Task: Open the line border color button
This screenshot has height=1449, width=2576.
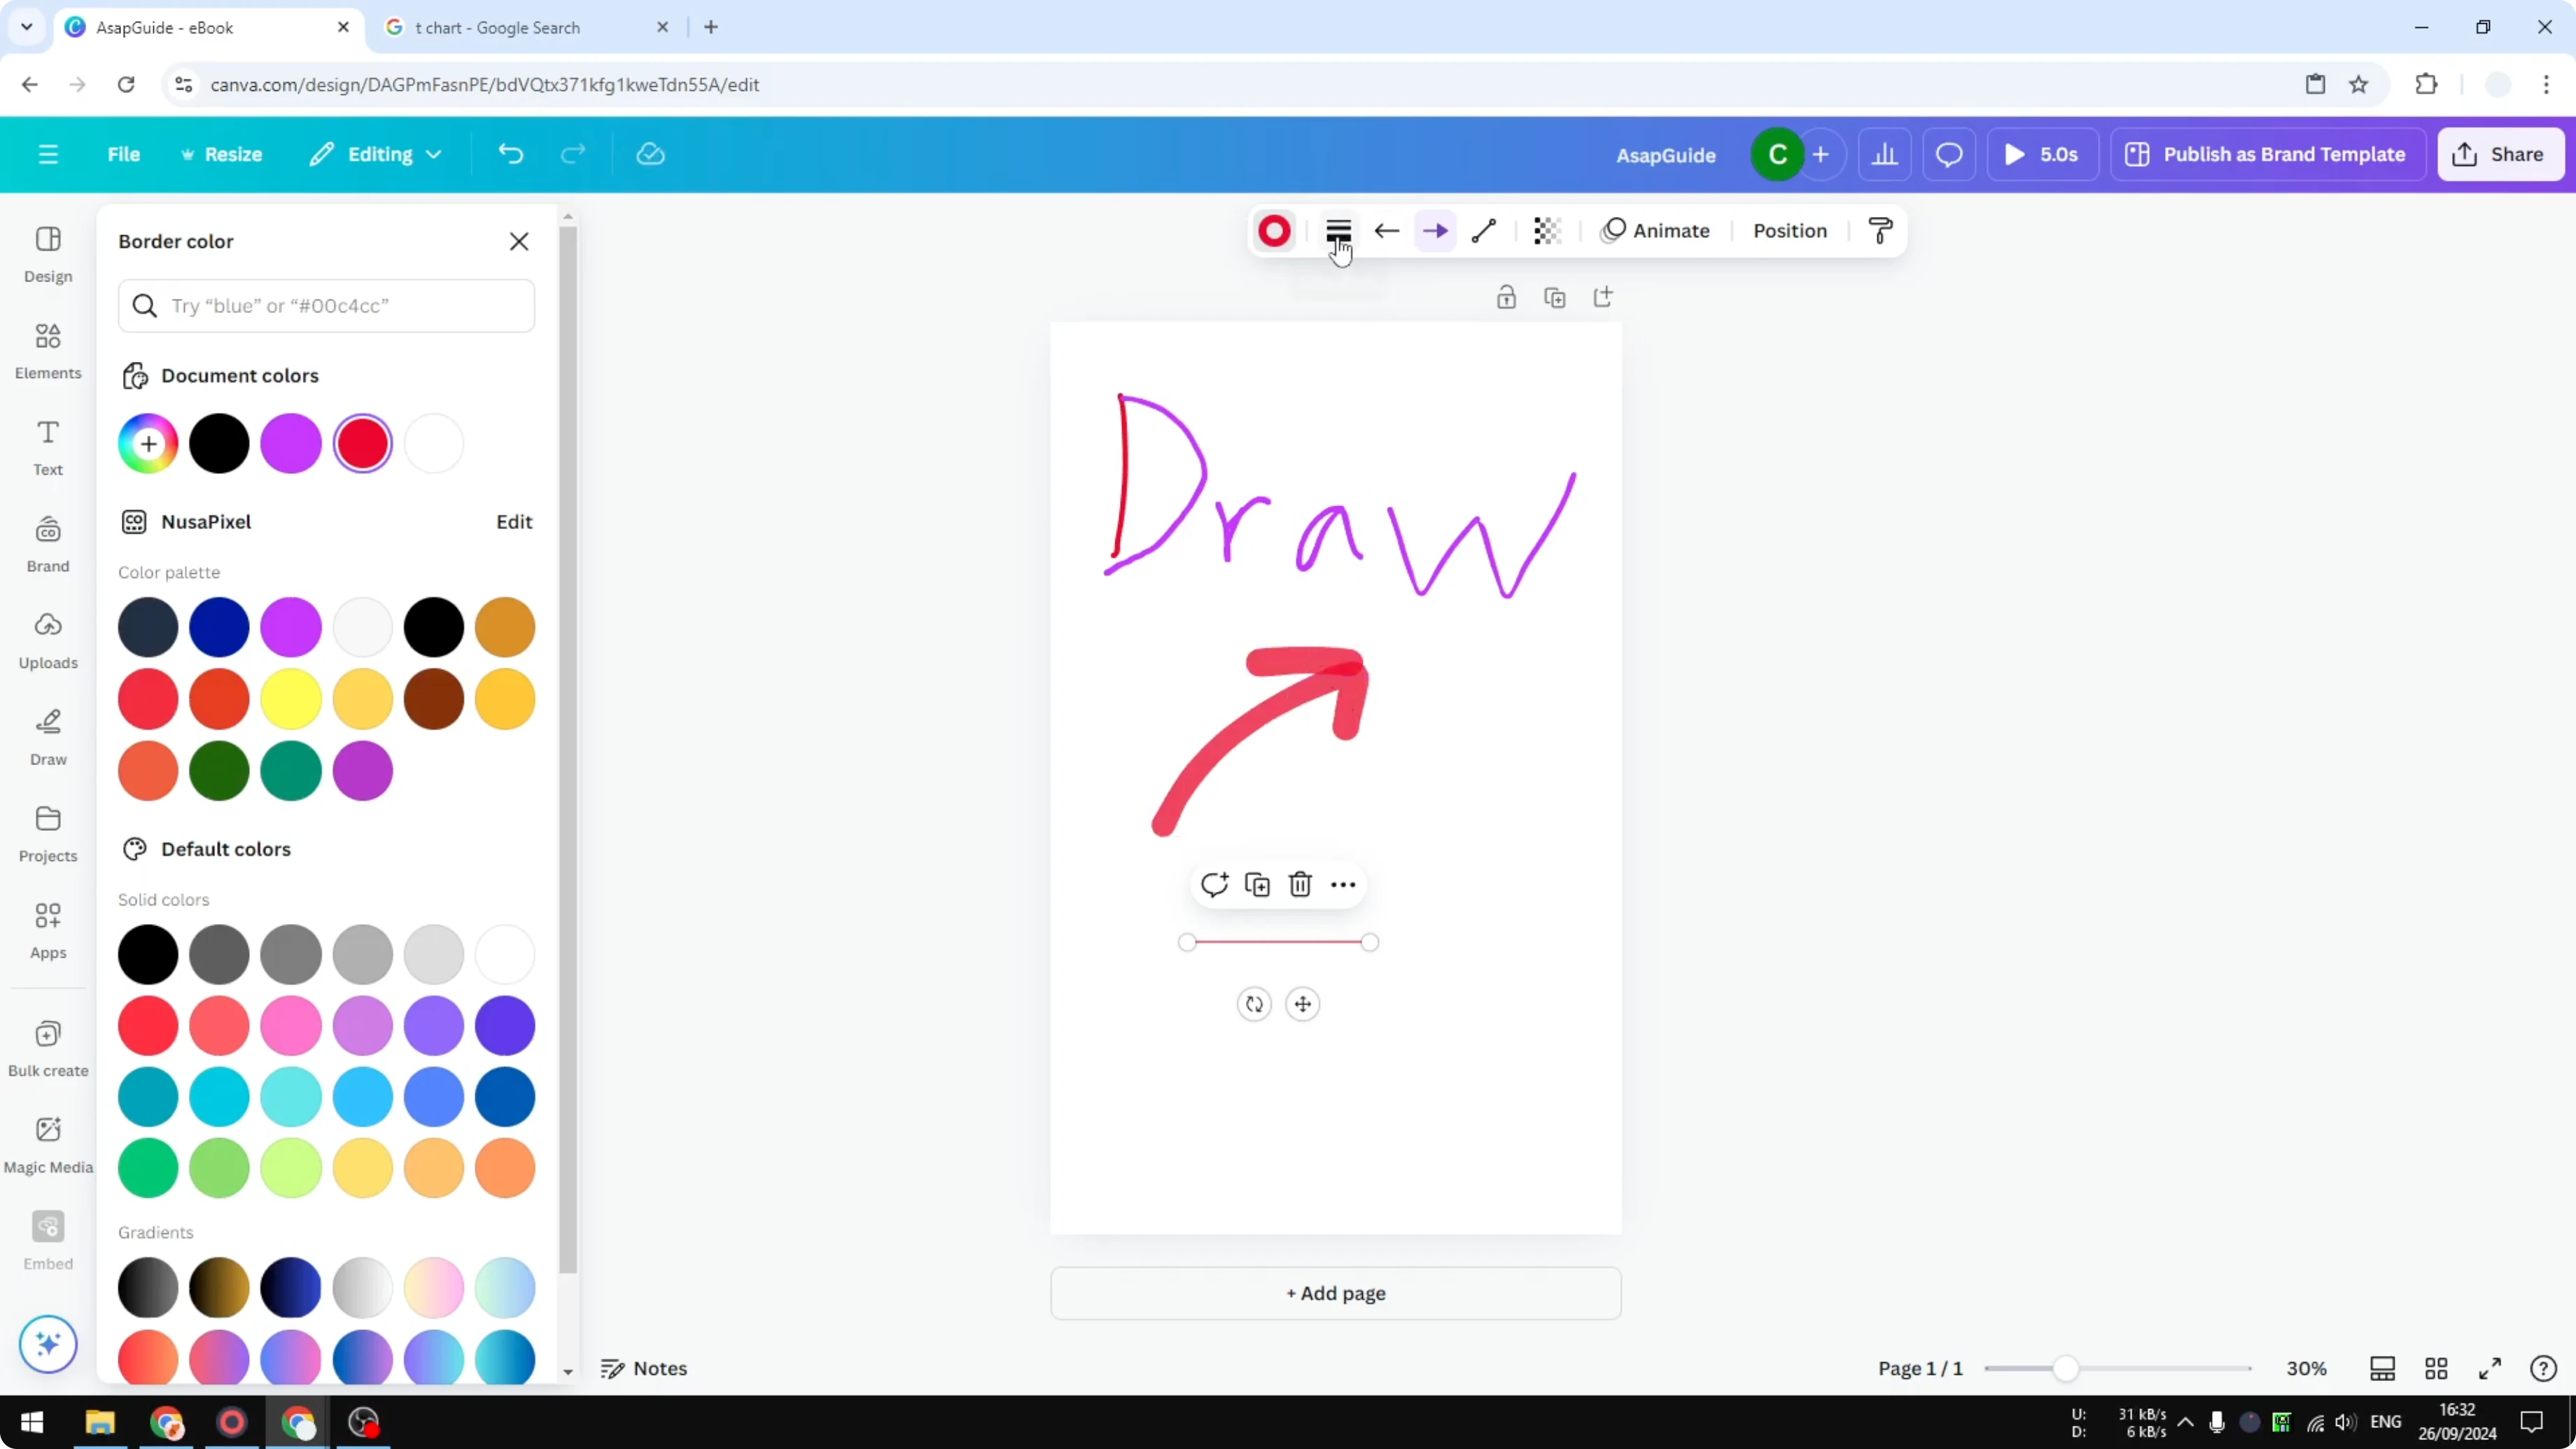Action: click(x=1274, y=231)
